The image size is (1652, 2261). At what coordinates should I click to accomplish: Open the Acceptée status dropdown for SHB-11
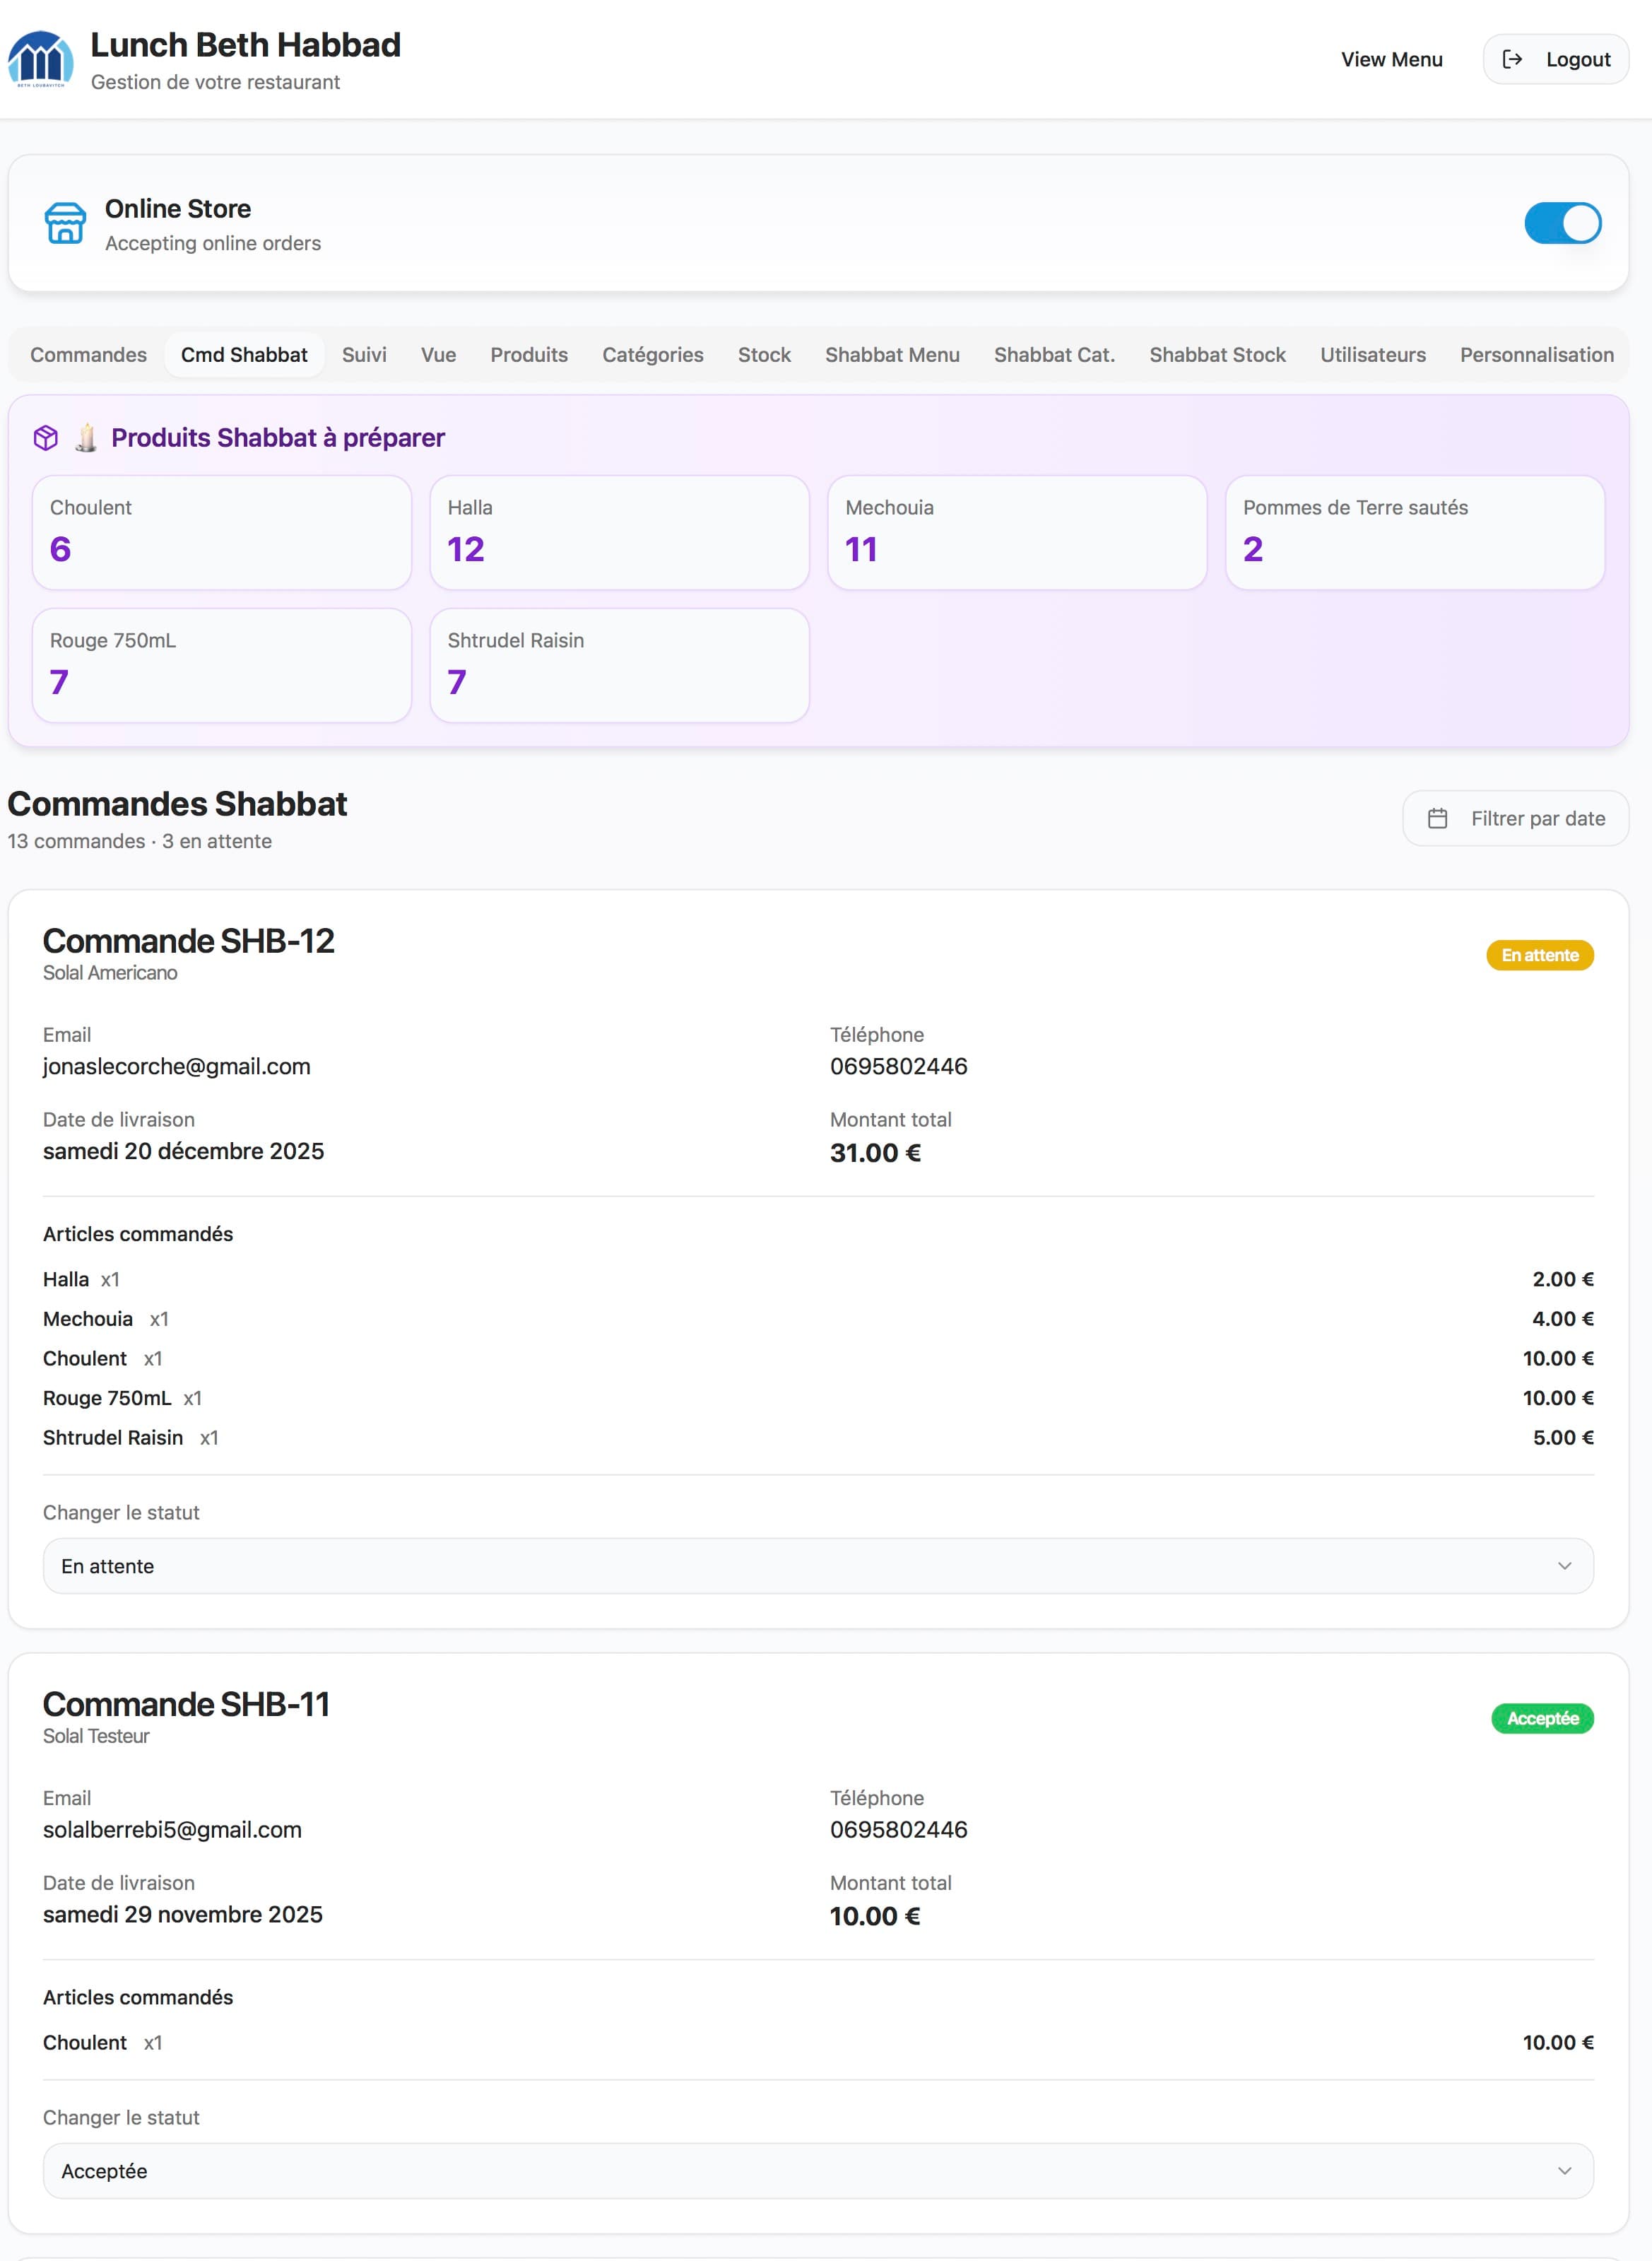(817, 2171)
